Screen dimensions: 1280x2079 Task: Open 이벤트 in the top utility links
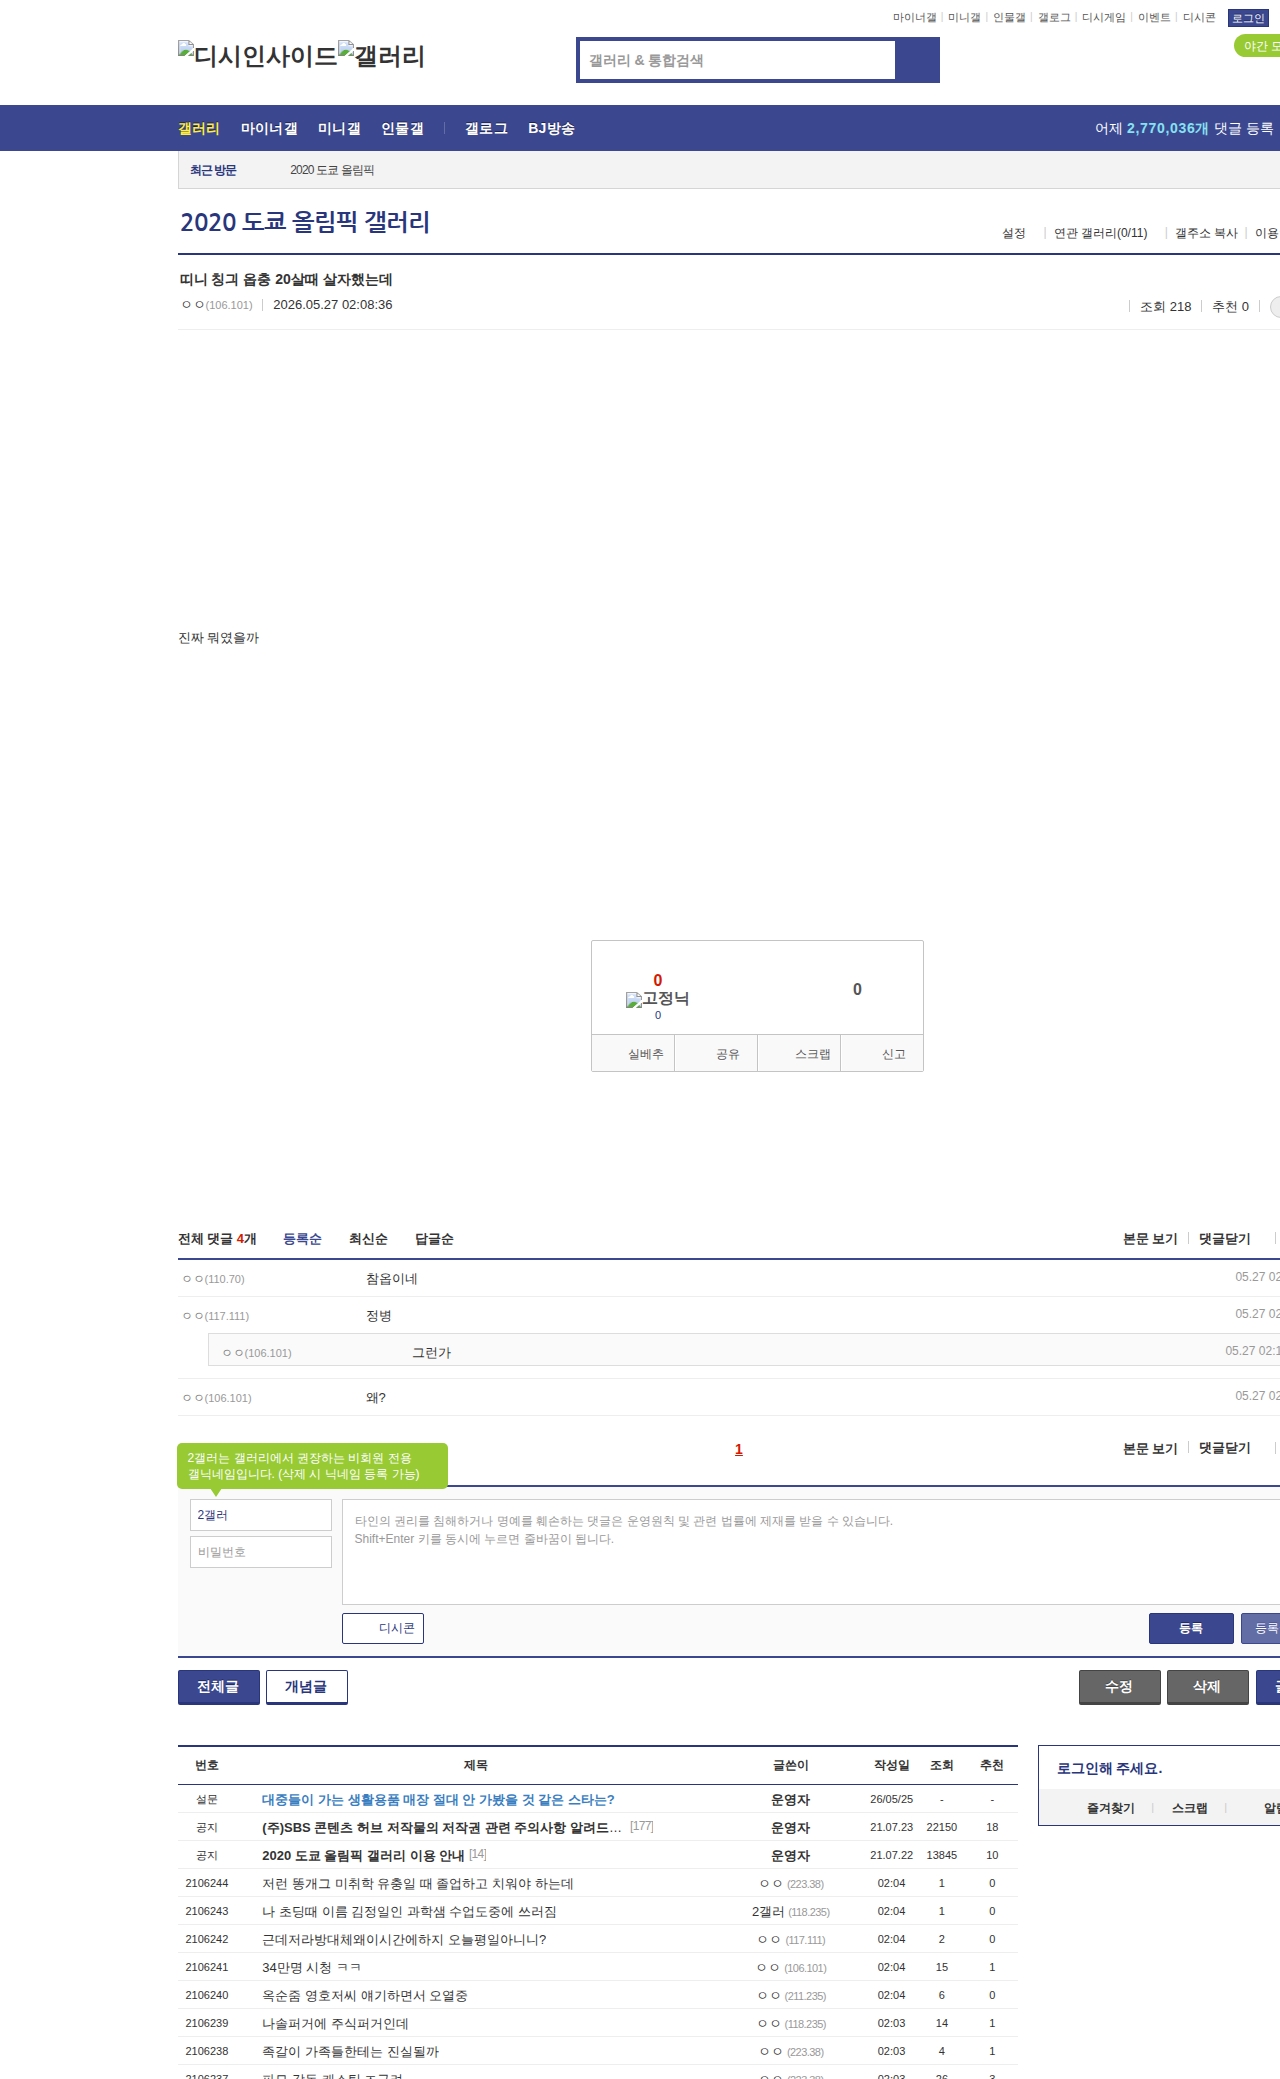pyautogui.click(x=1153, y=17)
